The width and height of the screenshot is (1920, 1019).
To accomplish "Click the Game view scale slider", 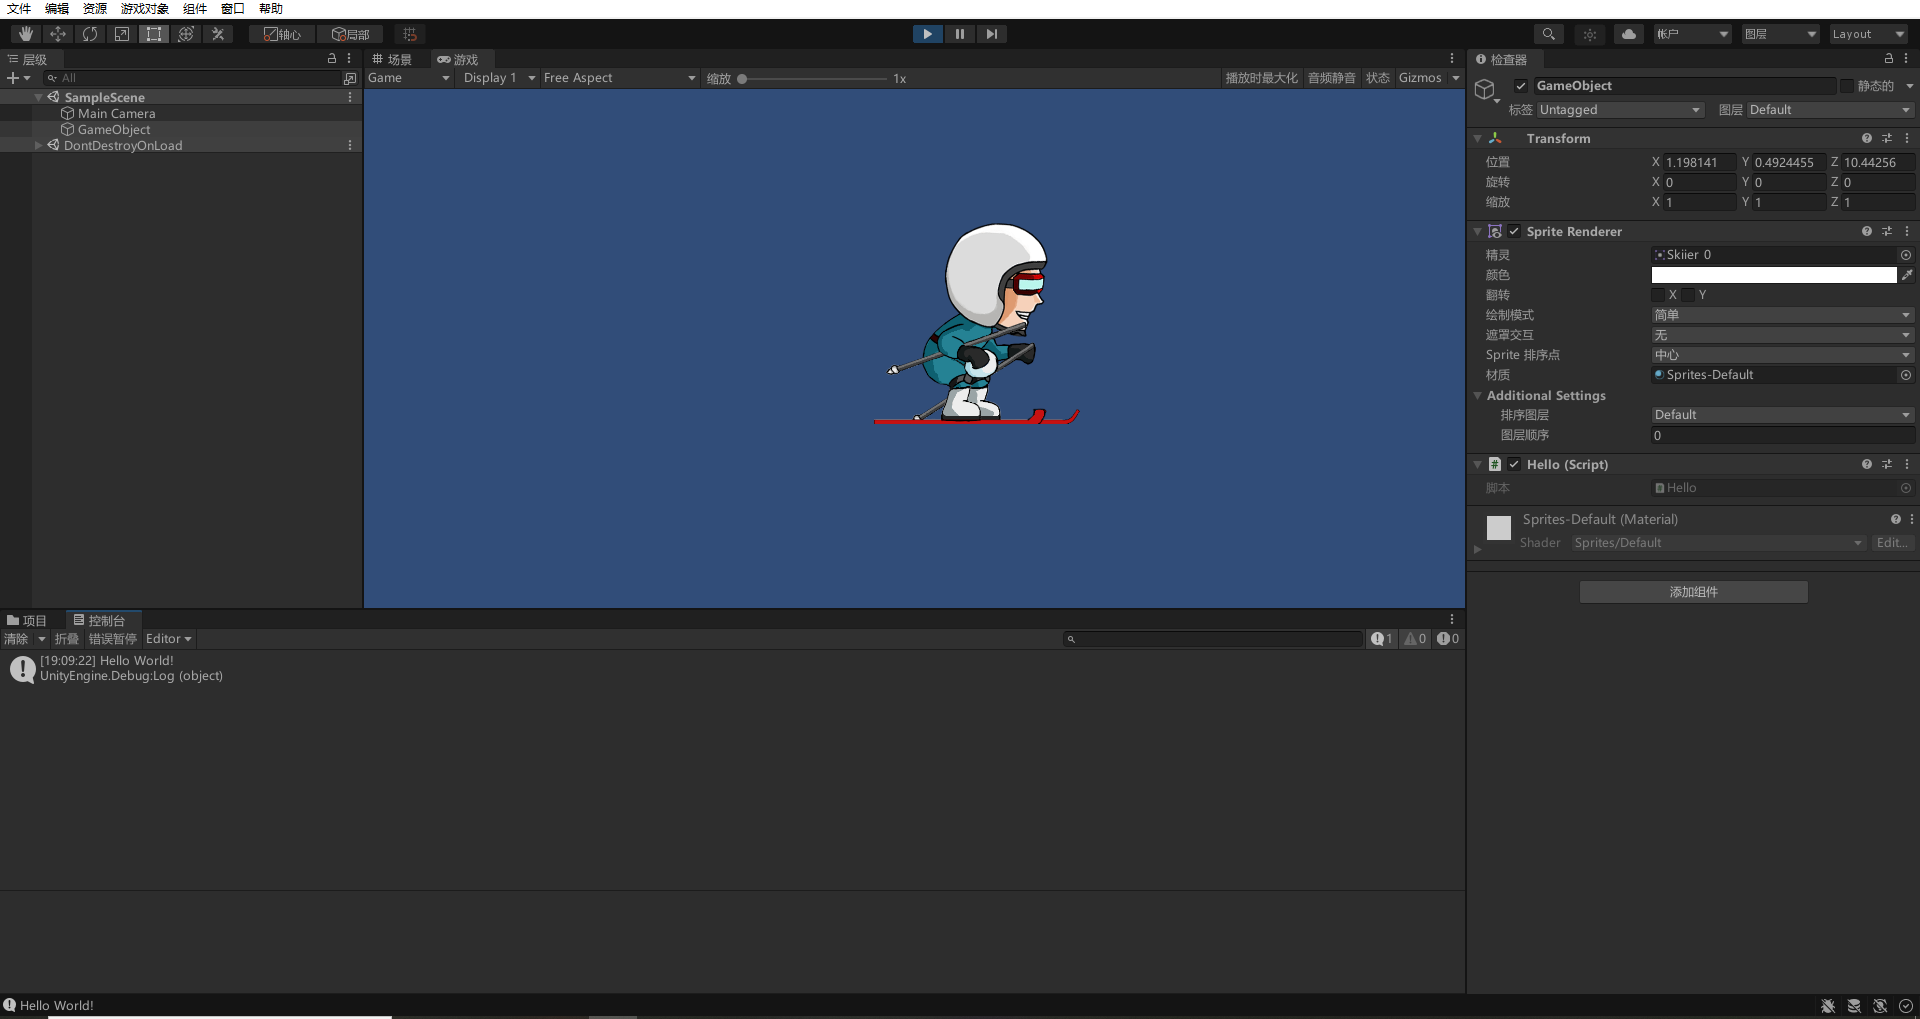I will point(814,78).
